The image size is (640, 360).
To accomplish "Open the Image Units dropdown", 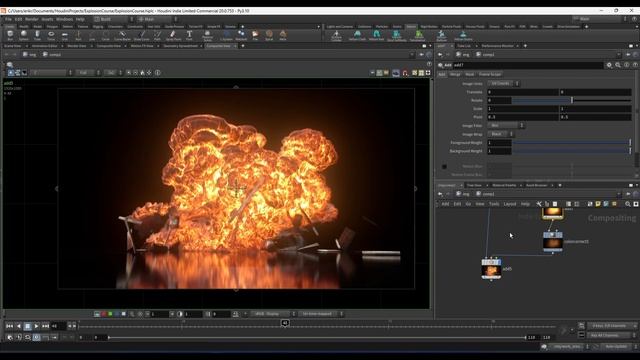I will pos(503,83).
